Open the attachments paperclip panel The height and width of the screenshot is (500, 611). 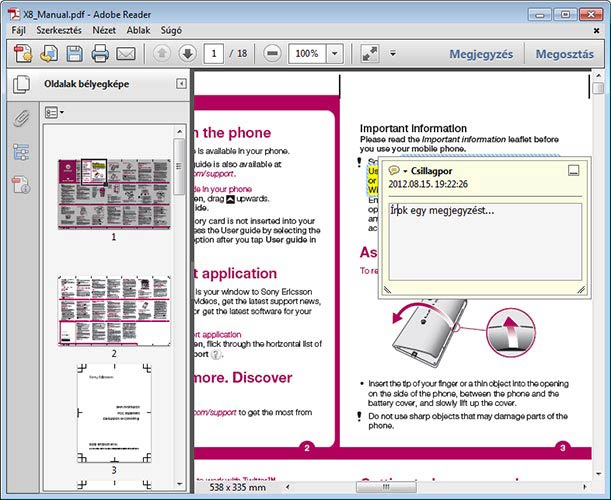[21, 118]
